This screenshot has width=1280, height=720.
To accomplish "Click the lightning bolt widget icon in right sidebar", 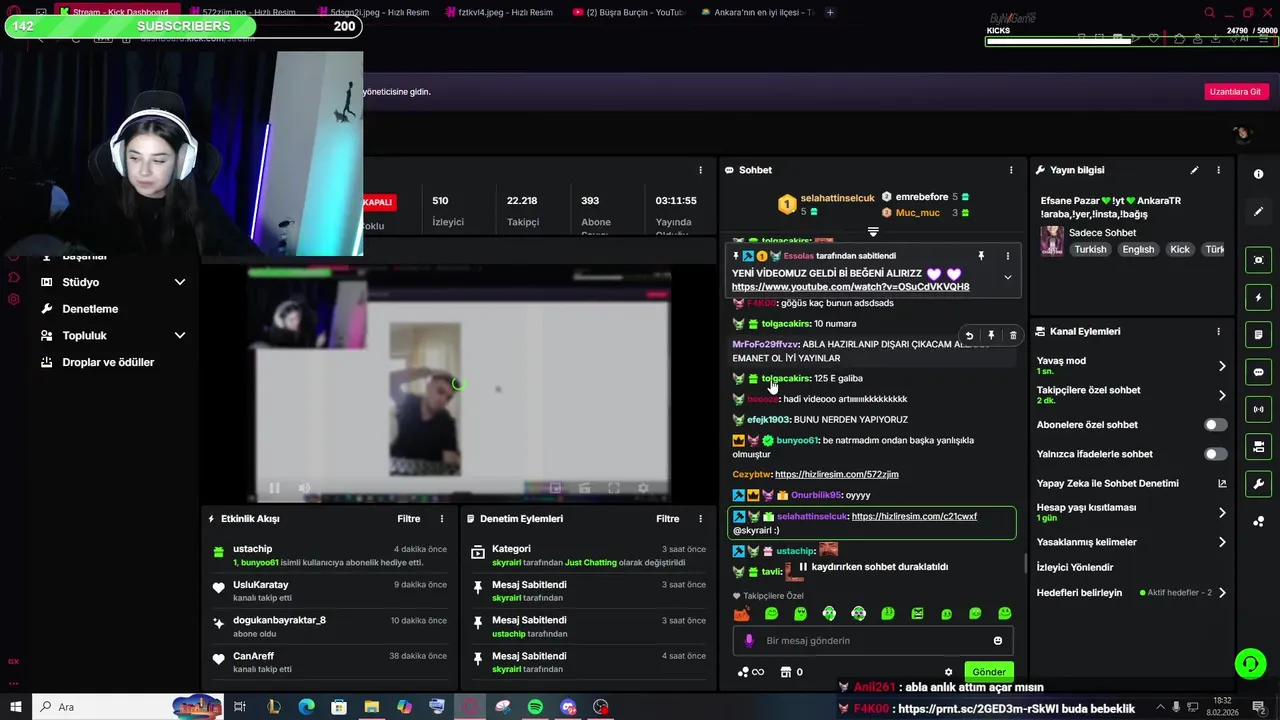I will (x=1259, y=298).
